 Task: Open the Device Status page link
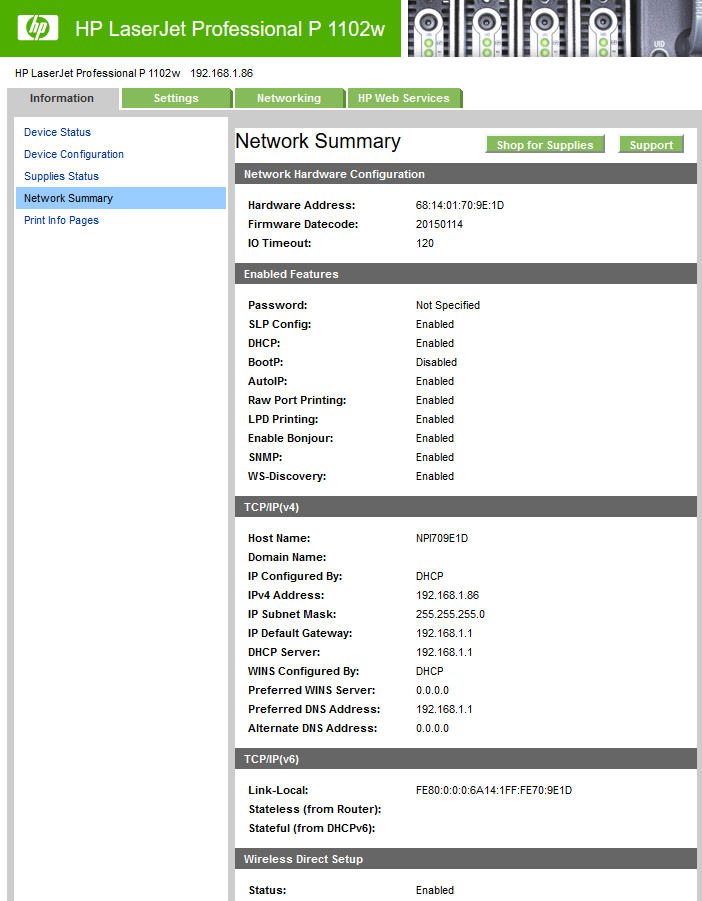pos(57,132)
